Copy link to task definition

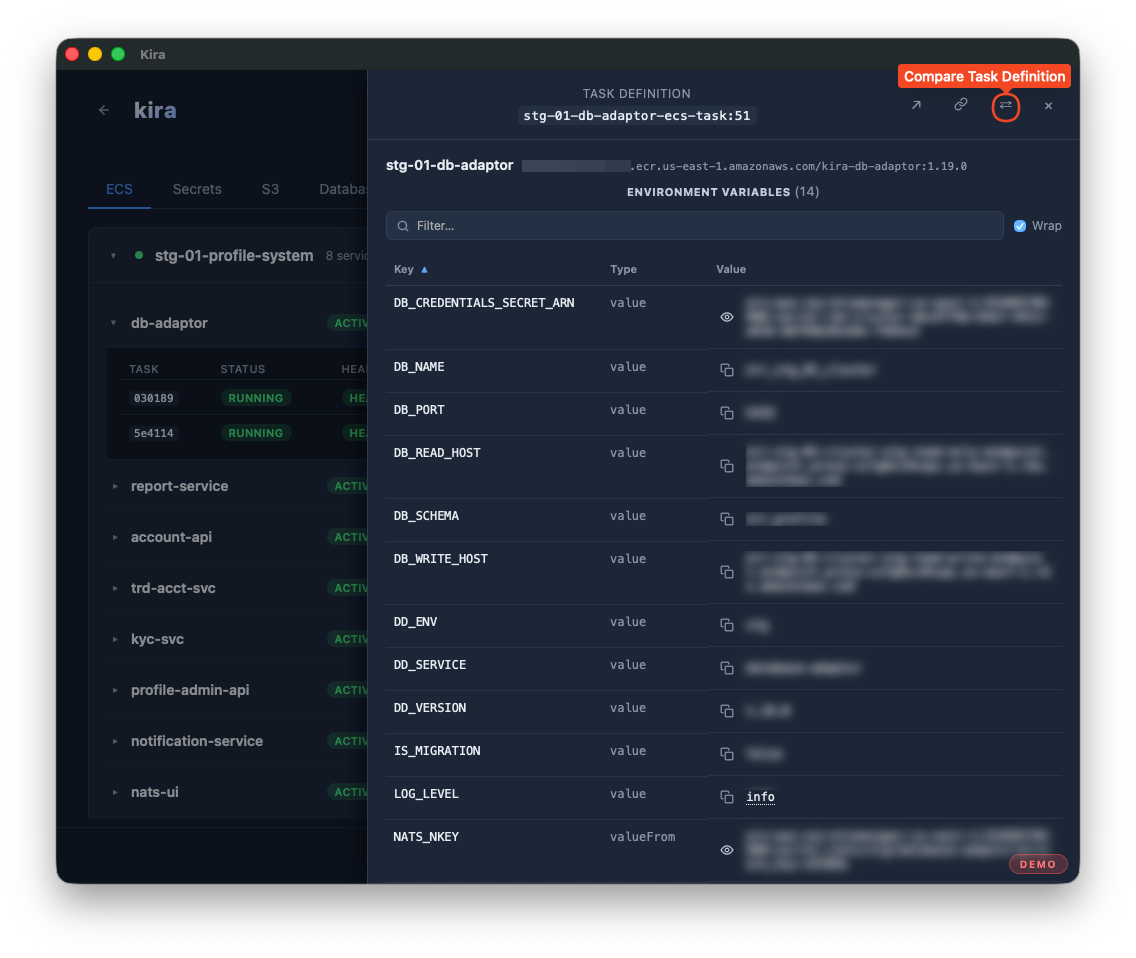(x=961, y=105)
